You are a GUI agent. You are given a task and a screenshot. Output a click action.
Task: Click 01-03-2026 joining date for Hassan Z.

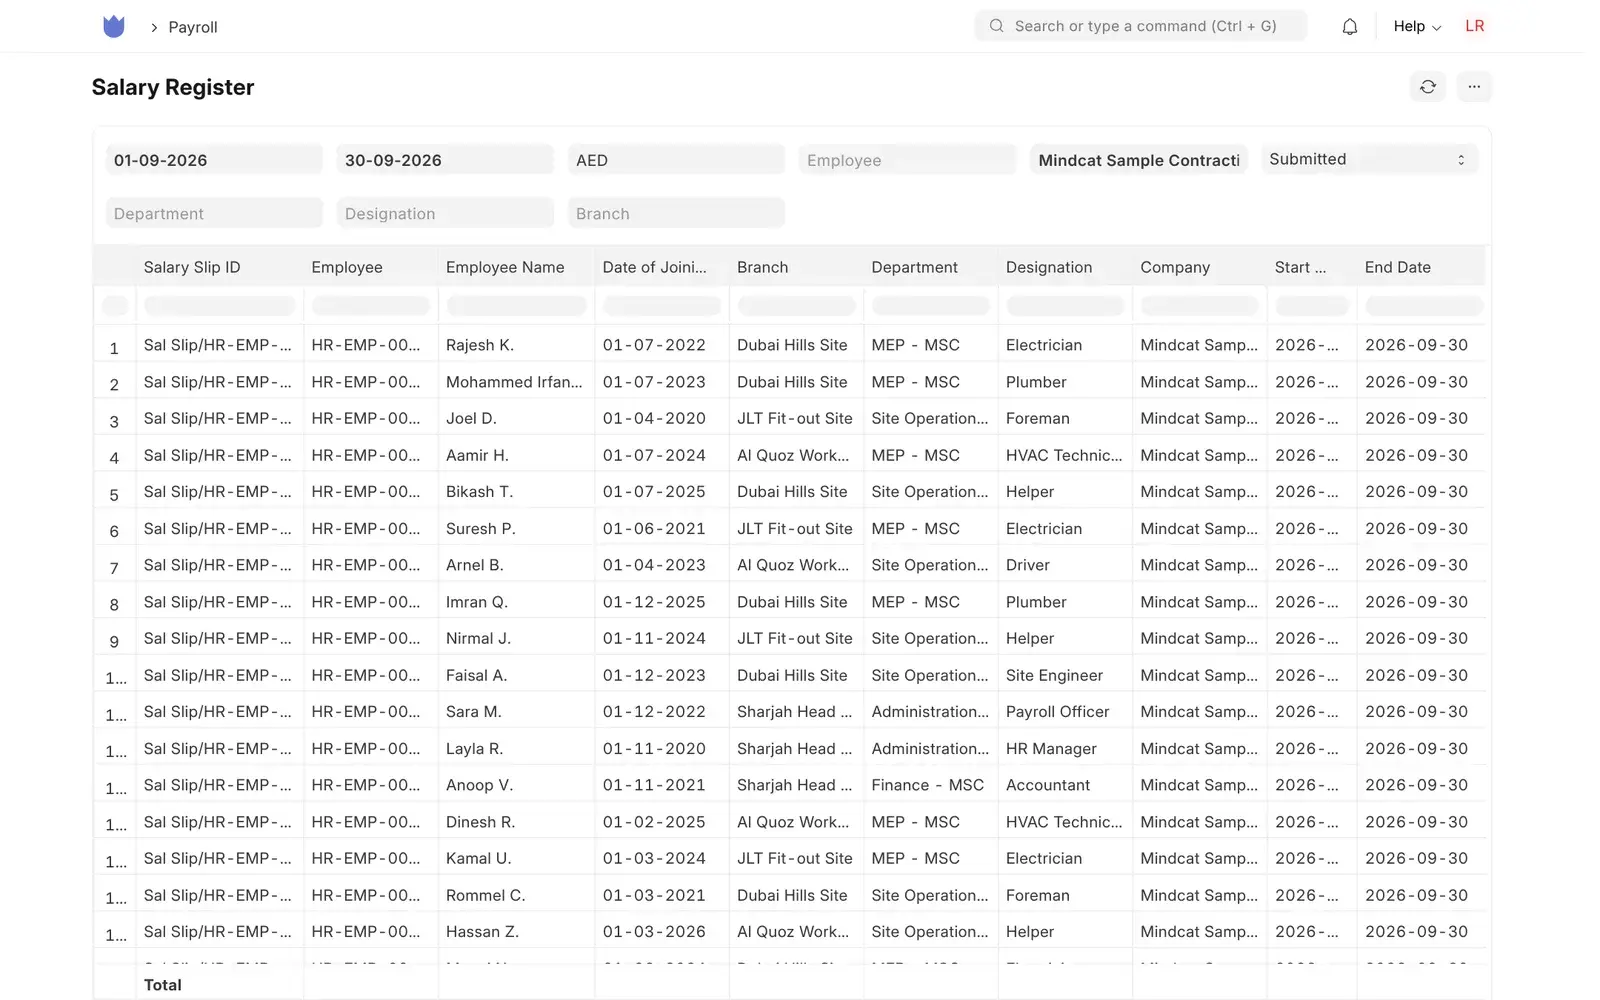coord(662,932)
